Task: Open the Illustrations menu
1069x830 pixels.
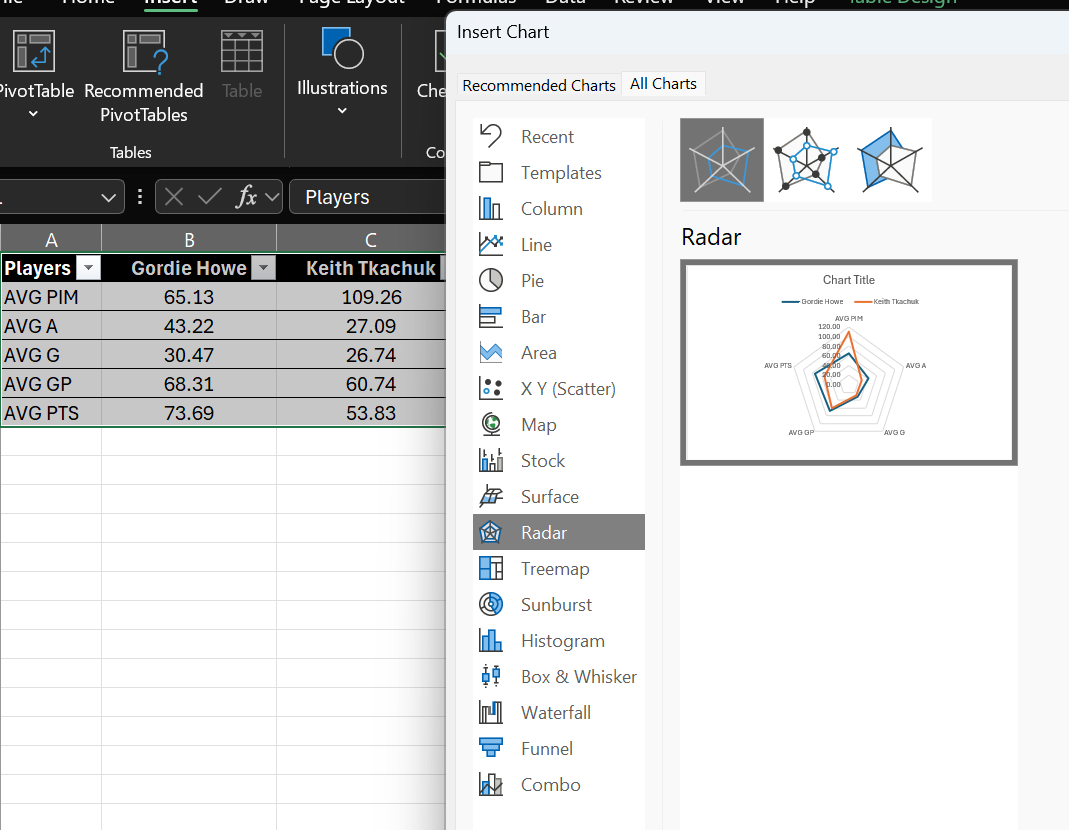Action: pyautogui.click(x=342, y=71)
